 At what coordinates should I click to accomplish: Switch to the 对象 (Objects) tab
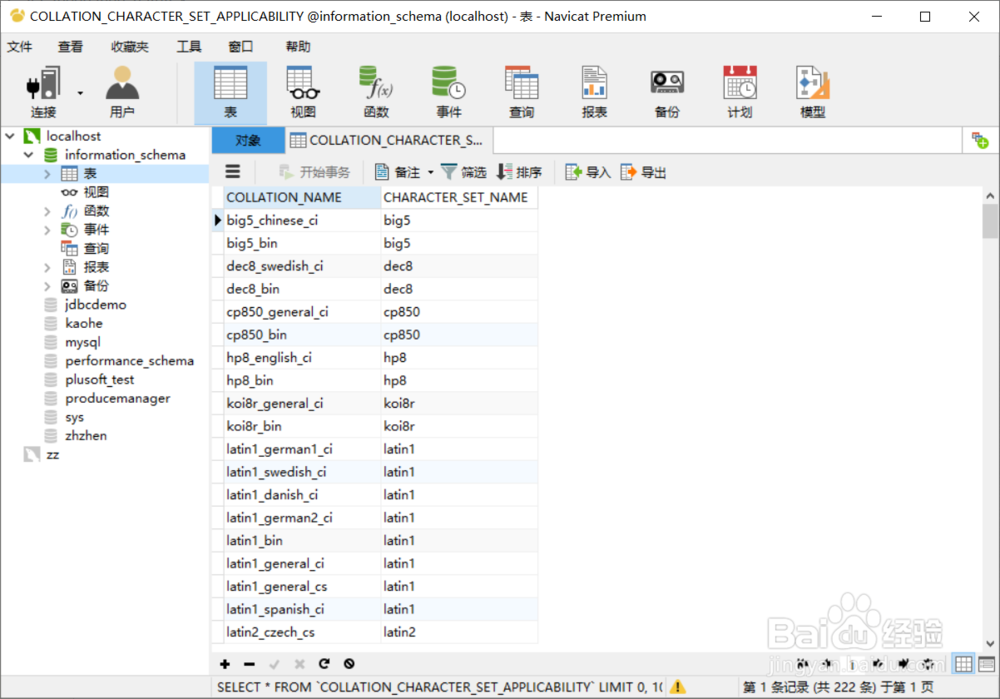click(246, 140)
